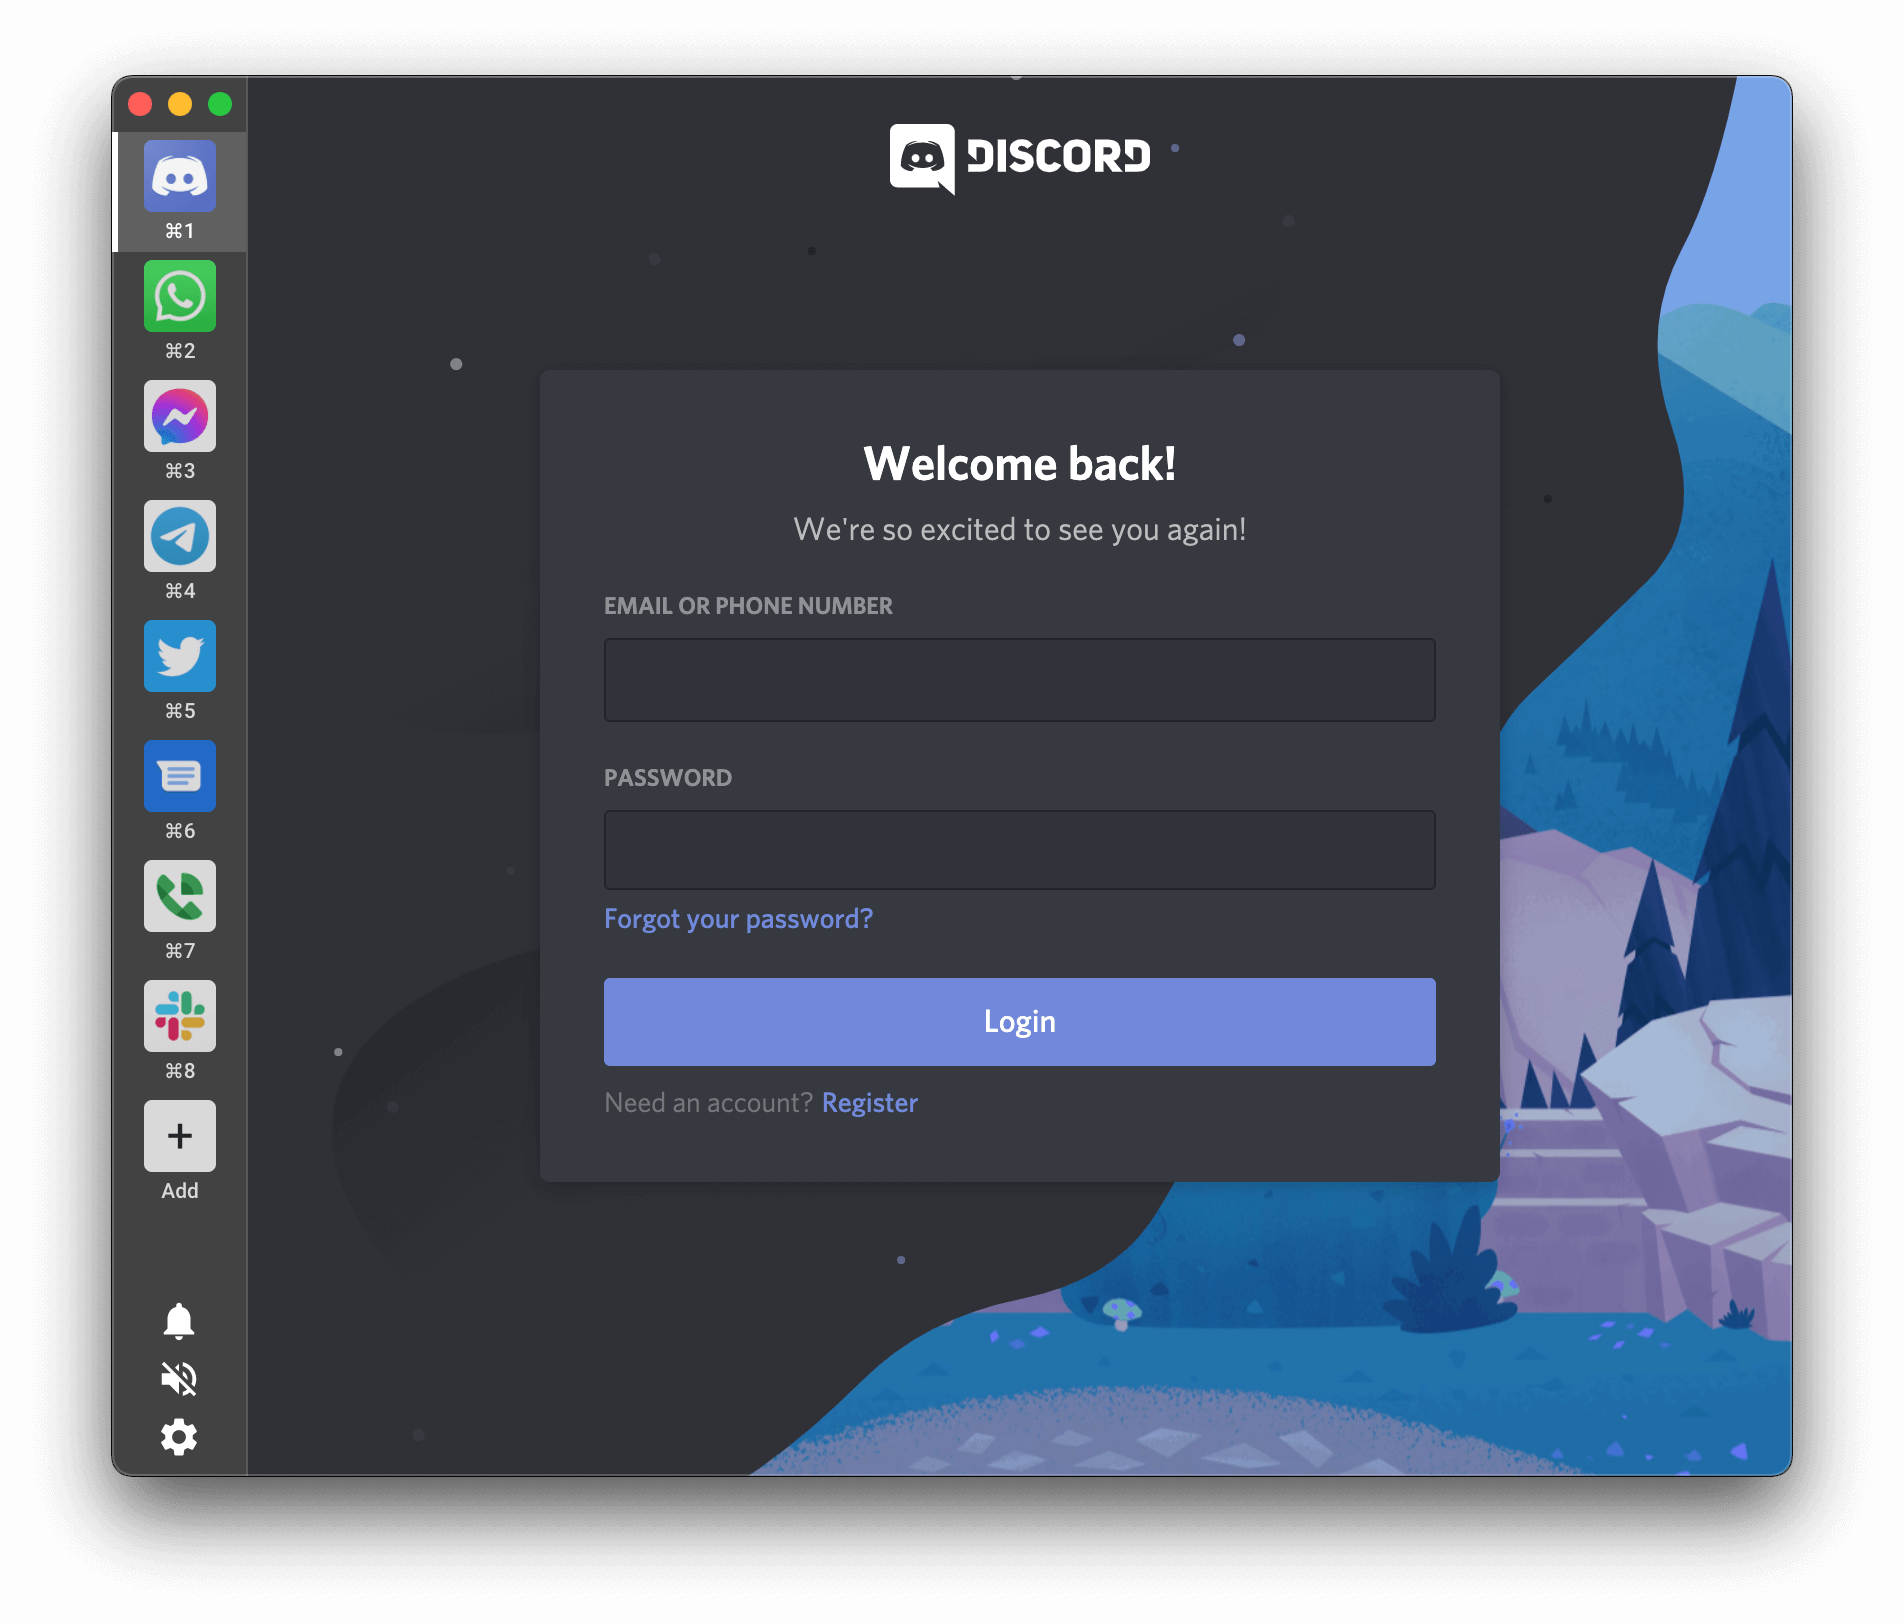Open the Register link
This screenshot has width=1904, height=1624.
(x=870, y=1103)
